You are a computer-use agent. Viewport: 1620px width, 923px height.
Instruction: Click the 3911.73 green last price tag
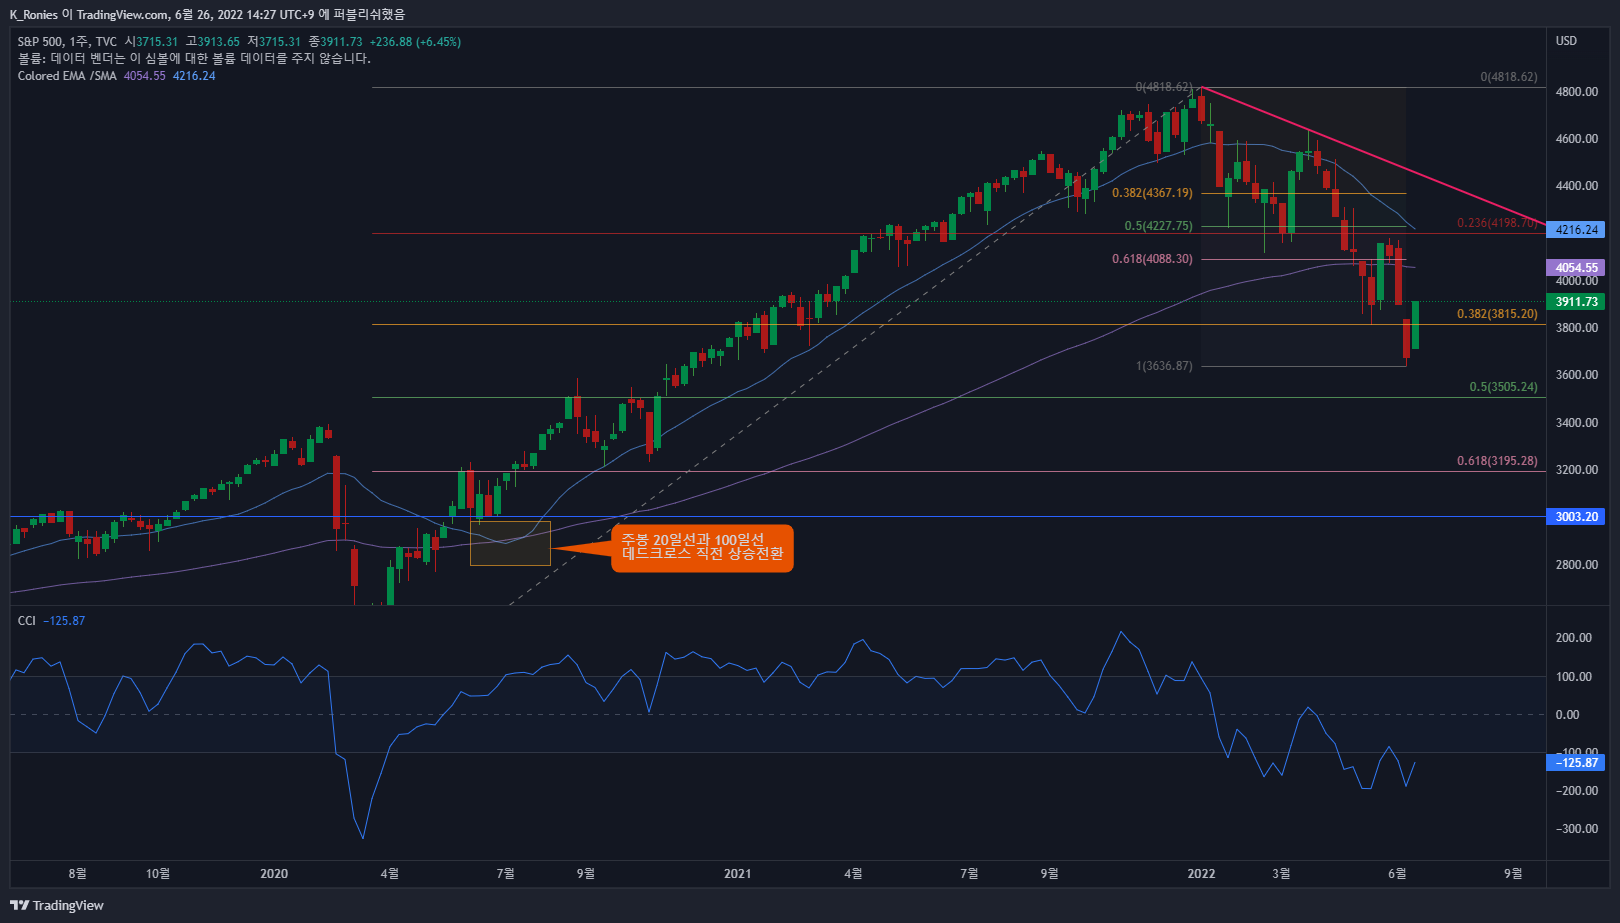(x=1575, y=302)
